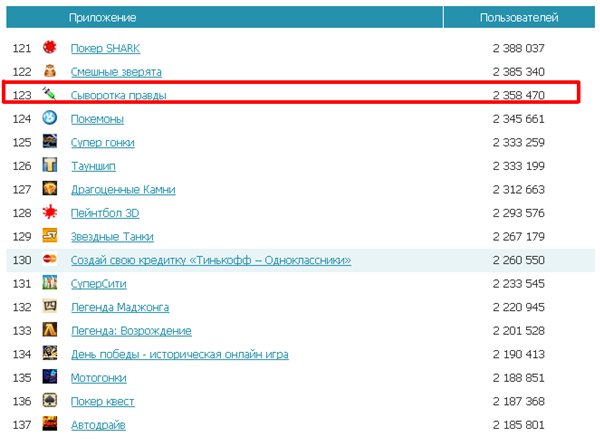Image resolution: width=600 pixels, height=439 pixels.
Task: Click the Покер квест spade icon
Action: (x=50, y=401)
